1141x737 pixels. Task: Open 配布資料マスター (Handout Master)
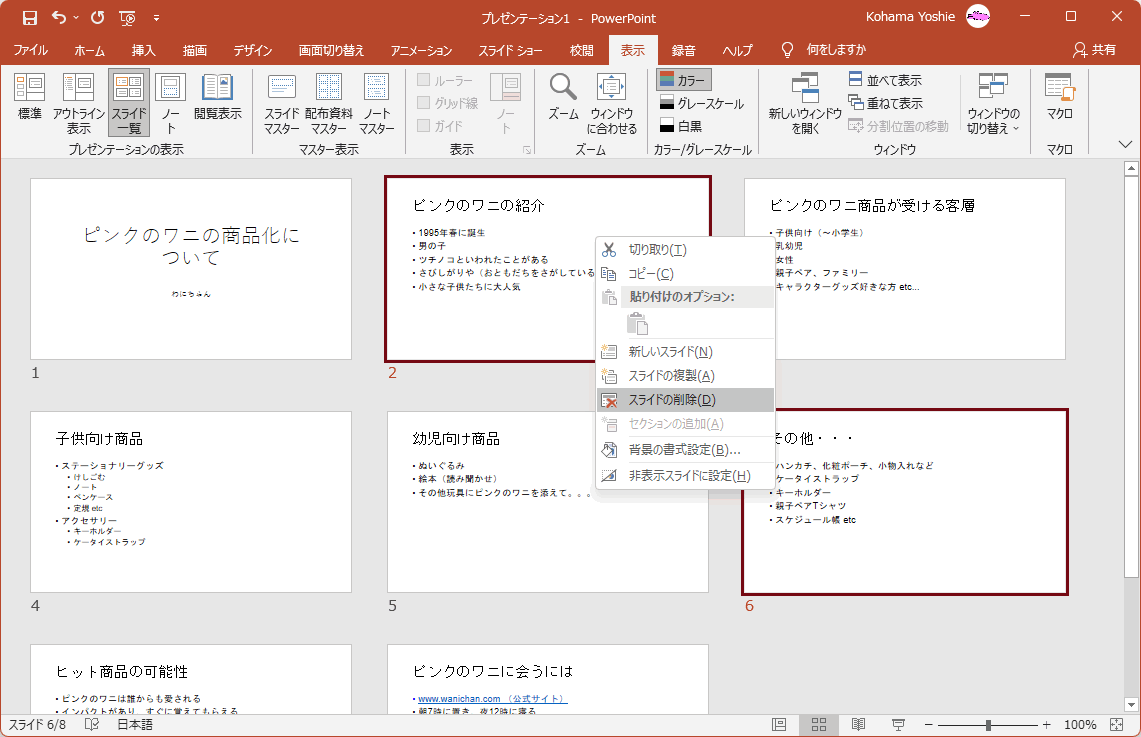[x=329, y=103]
